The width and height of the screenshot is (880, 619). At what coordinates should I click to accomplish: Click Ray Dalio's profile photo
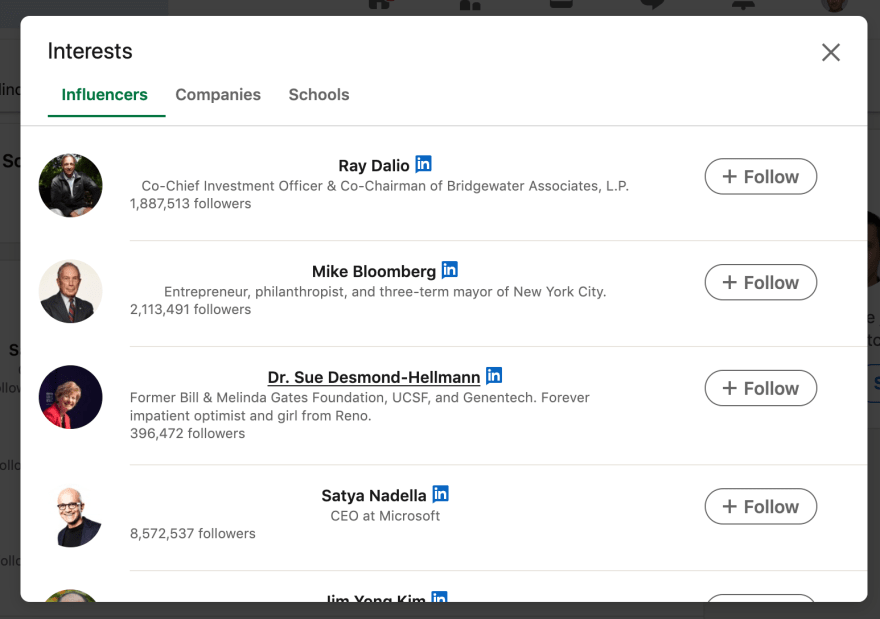[x=71, y=185]
